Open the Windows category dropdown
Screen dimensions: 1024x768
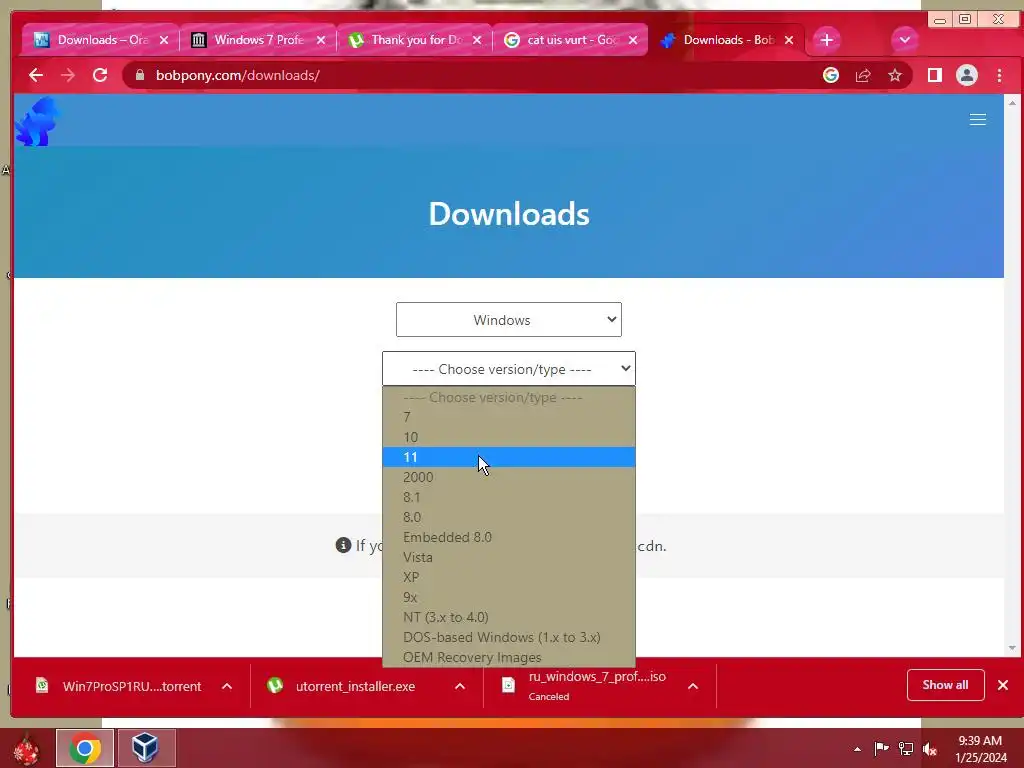tap(509, 320)
